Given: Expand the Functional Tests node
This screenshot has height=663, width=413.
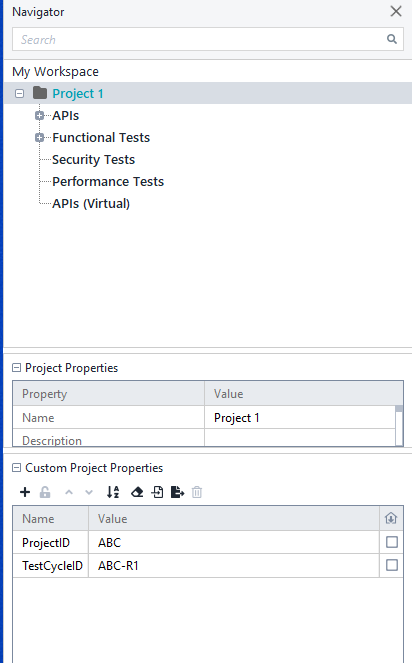Looking at the screenshot, I should pos(39,137).
